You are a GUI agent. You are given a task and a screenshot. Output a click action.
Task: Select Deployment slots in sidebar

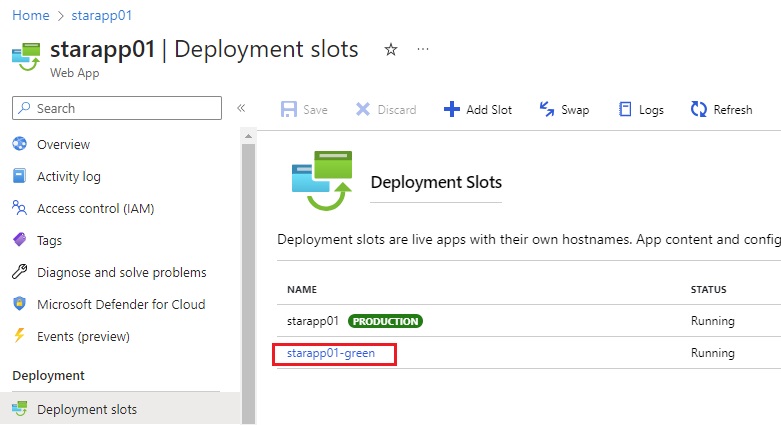(x=87, y=410)
